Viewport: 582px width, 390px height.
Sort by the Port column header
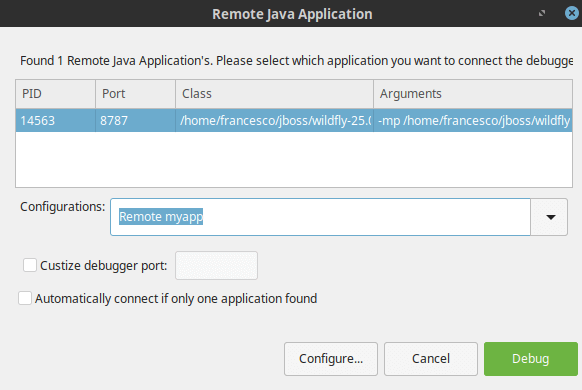[x=135, y=94]
